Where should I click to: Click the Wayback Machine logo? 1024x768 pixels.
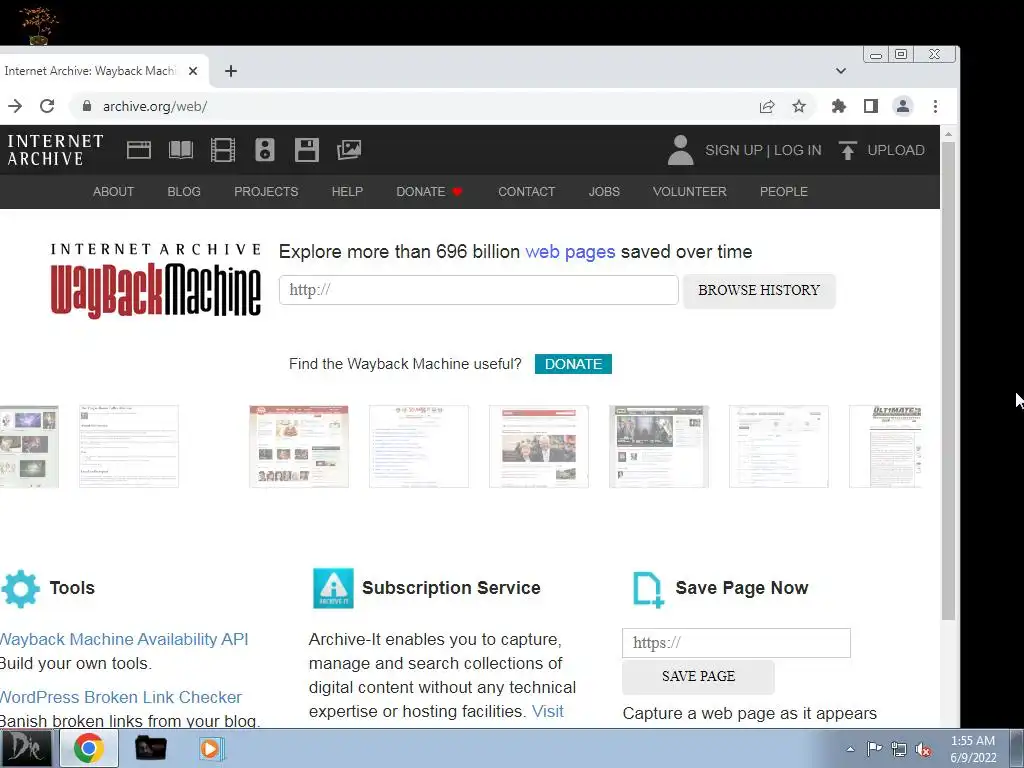pos(155,281)
